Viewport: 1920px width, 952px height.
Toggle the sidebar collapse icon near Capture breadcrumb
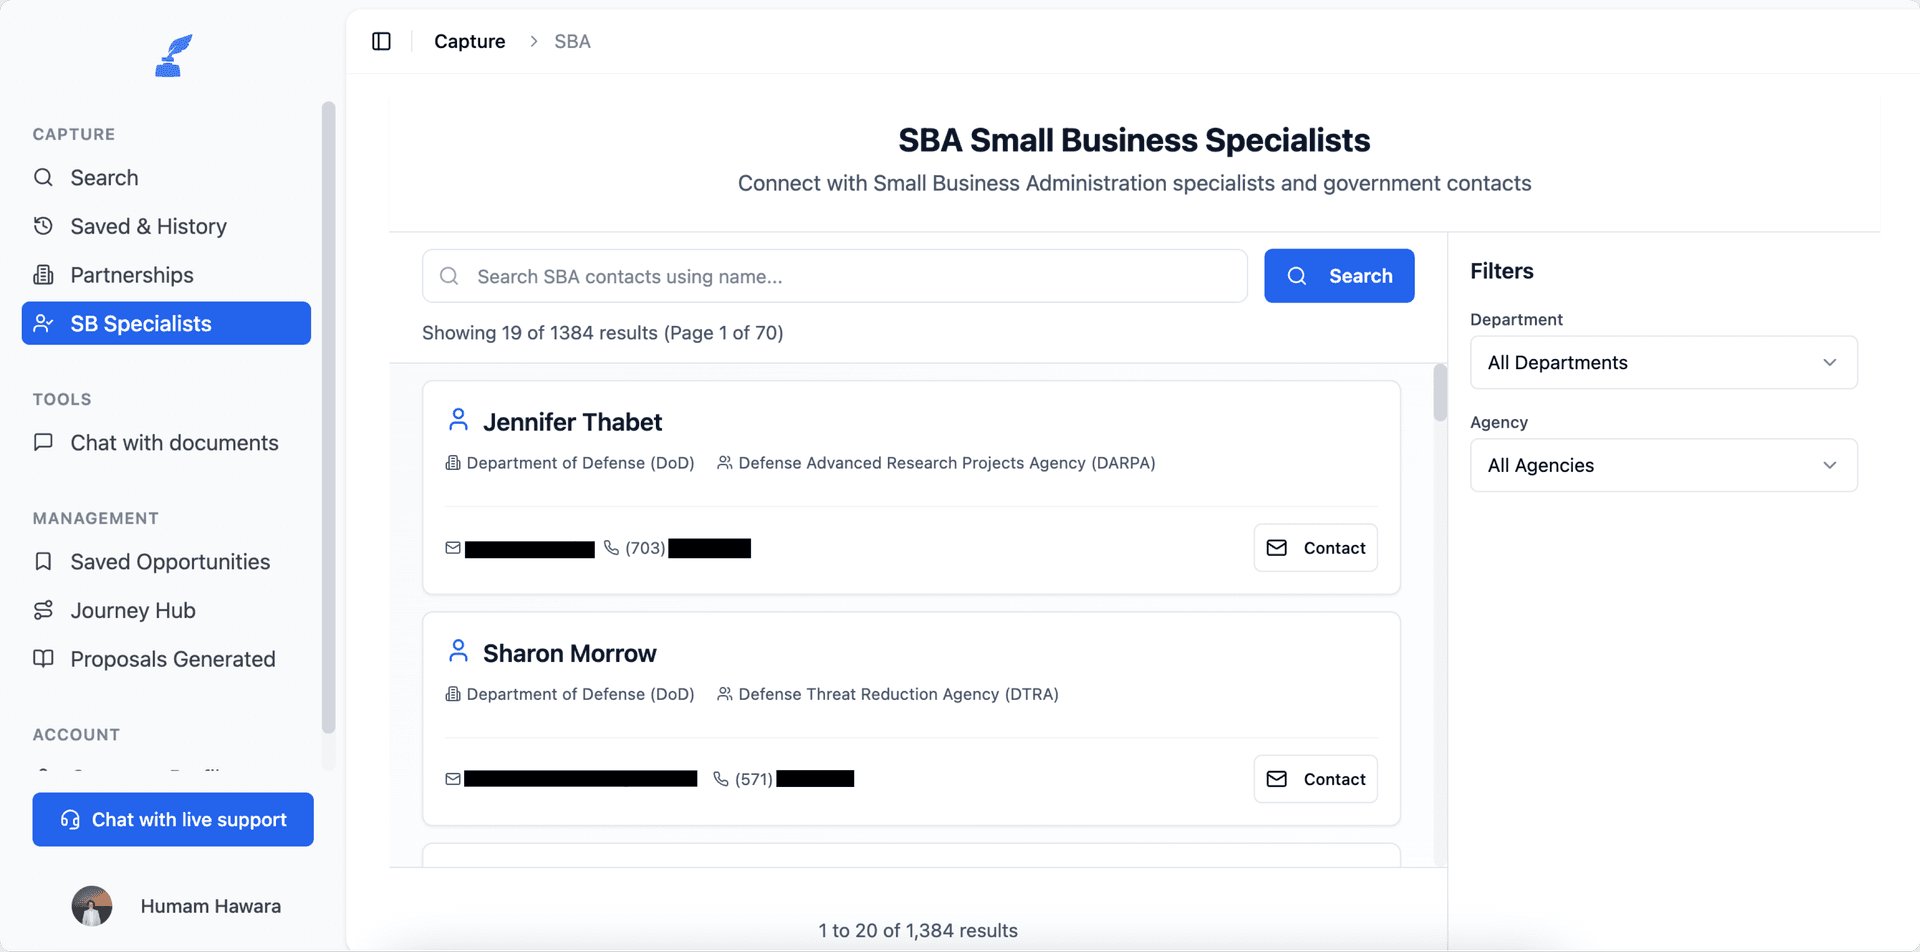381,41
